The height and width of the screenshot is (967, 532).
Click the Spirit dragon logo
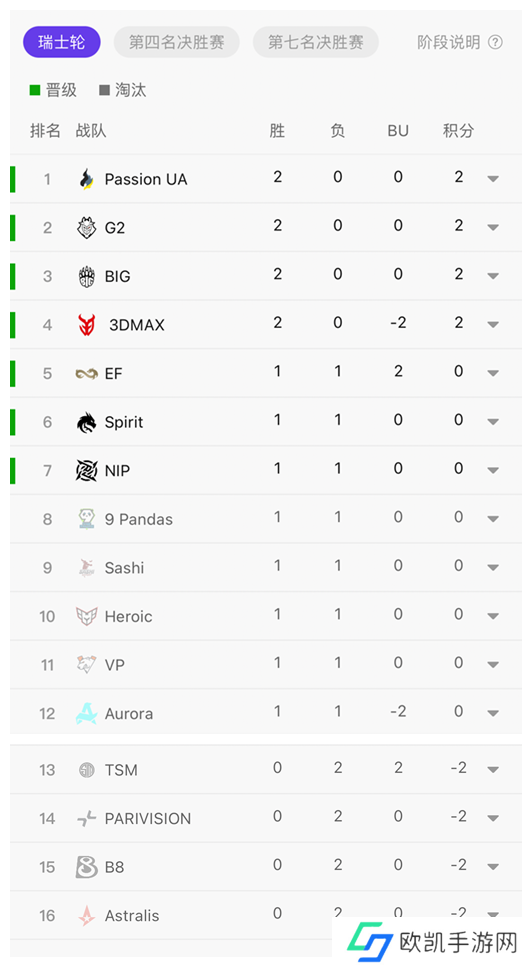pyautogui.click(x=87, y=422)
